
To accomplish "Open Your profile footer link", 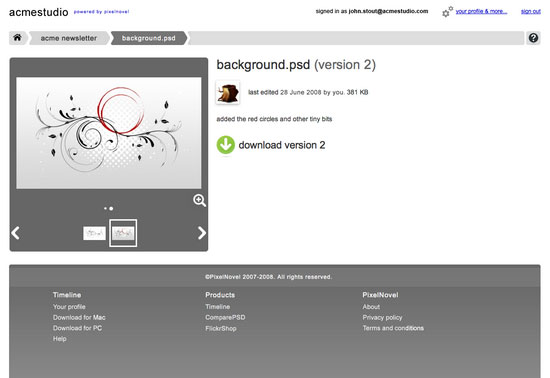I will click(x=69, y=307).
